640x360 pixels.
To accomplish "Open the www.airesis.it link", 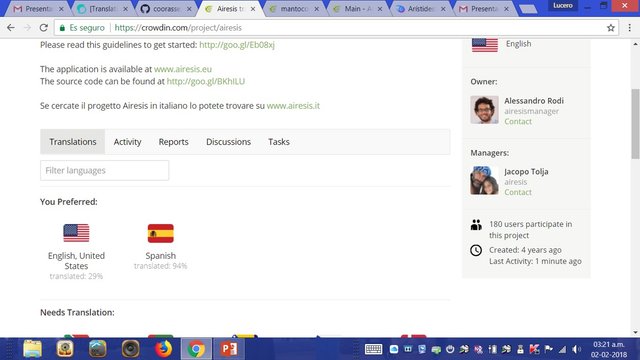I will [x=293, y=106].
